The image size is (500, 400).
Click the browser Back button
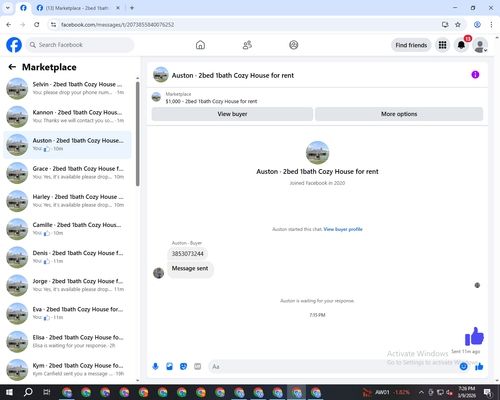[9, 25]
